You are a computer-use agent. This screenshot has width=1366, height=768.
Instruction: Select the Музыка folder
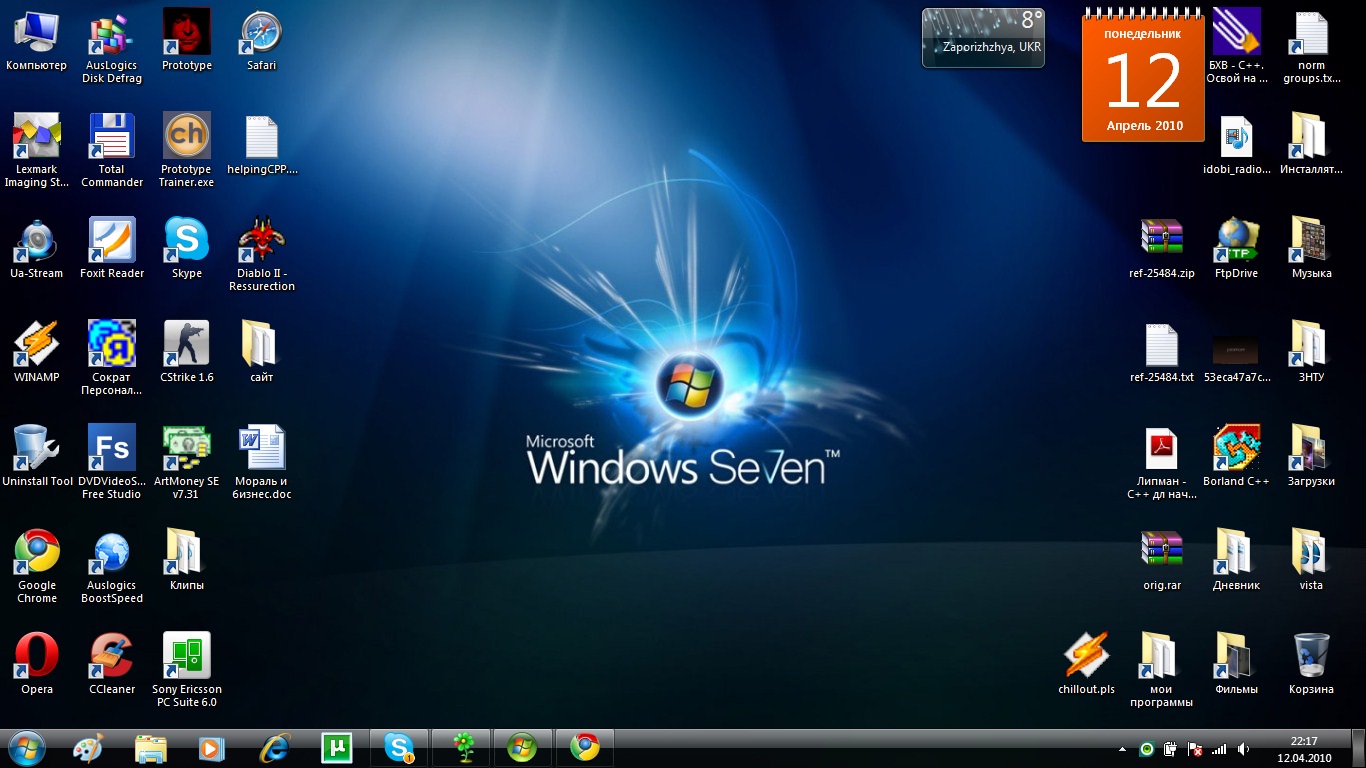pos(1311,248)
